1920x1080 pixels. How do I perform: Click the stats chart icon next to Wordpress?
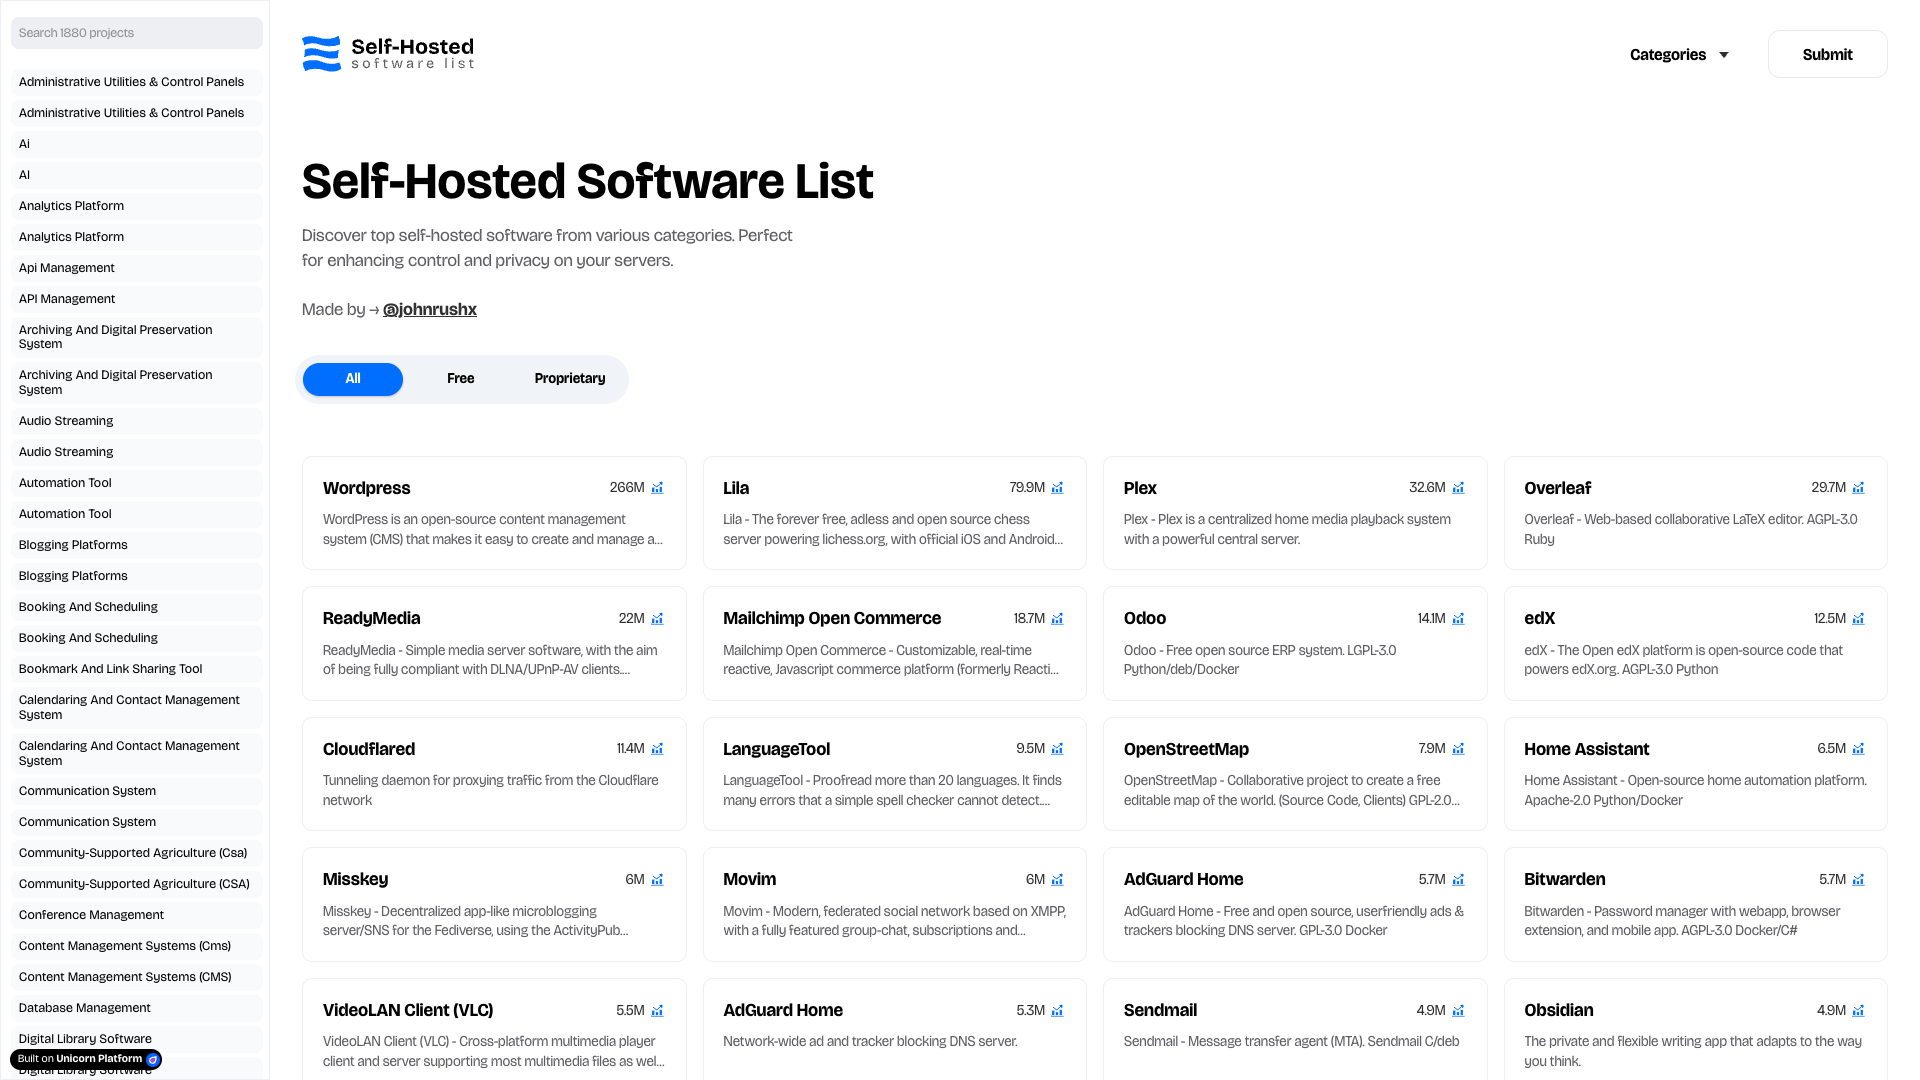tap(657, 487)
